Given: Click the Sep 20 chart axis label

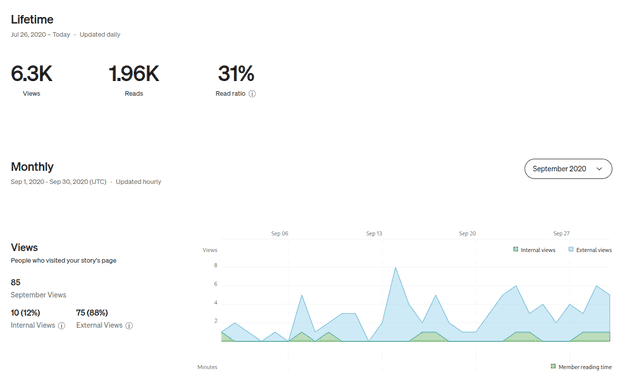Looking at the screenshot, I should (x=467, y=234).
